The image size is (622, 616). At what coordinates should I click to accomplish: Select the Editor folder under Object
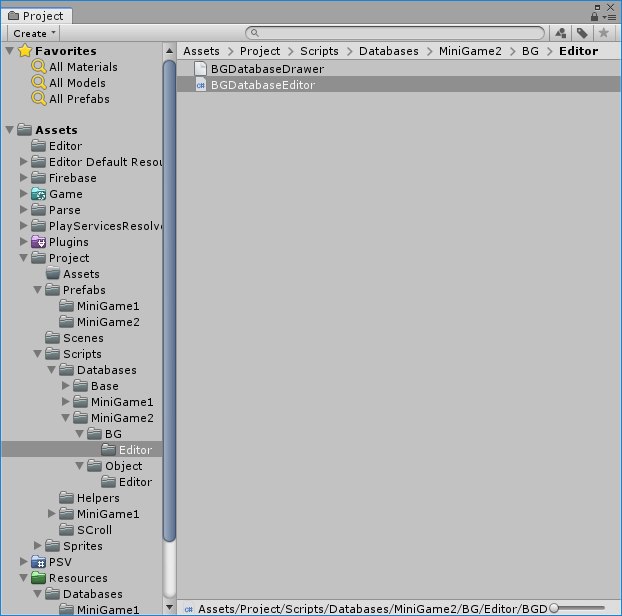click(x=127, y=482)
